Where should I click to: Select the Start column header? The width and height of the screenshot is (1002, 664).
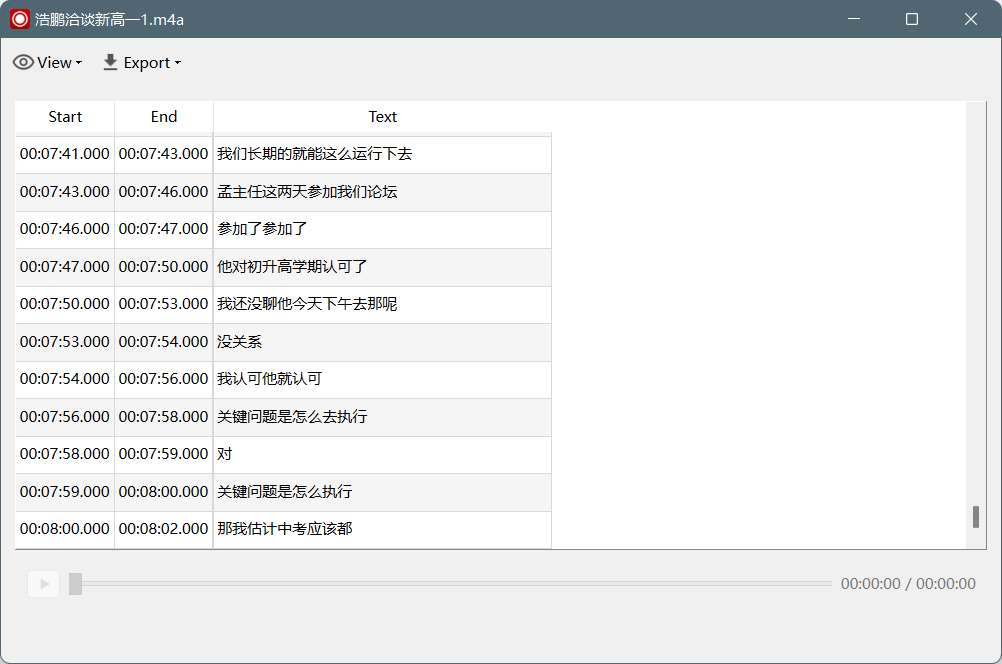pos(65,117)
